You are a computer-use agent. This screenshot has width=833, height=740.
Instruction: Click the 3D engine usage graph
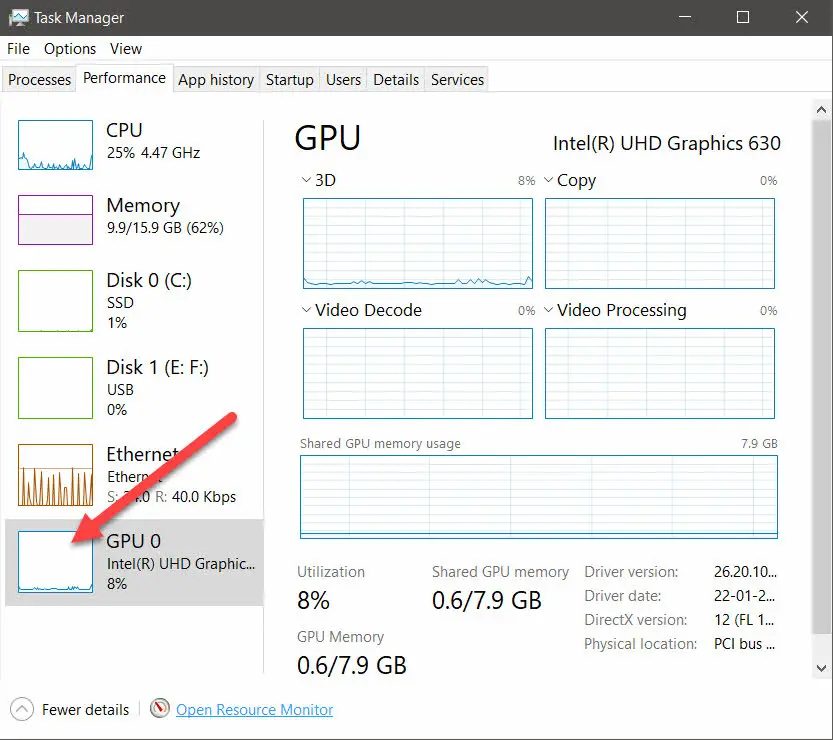point(418,243)
